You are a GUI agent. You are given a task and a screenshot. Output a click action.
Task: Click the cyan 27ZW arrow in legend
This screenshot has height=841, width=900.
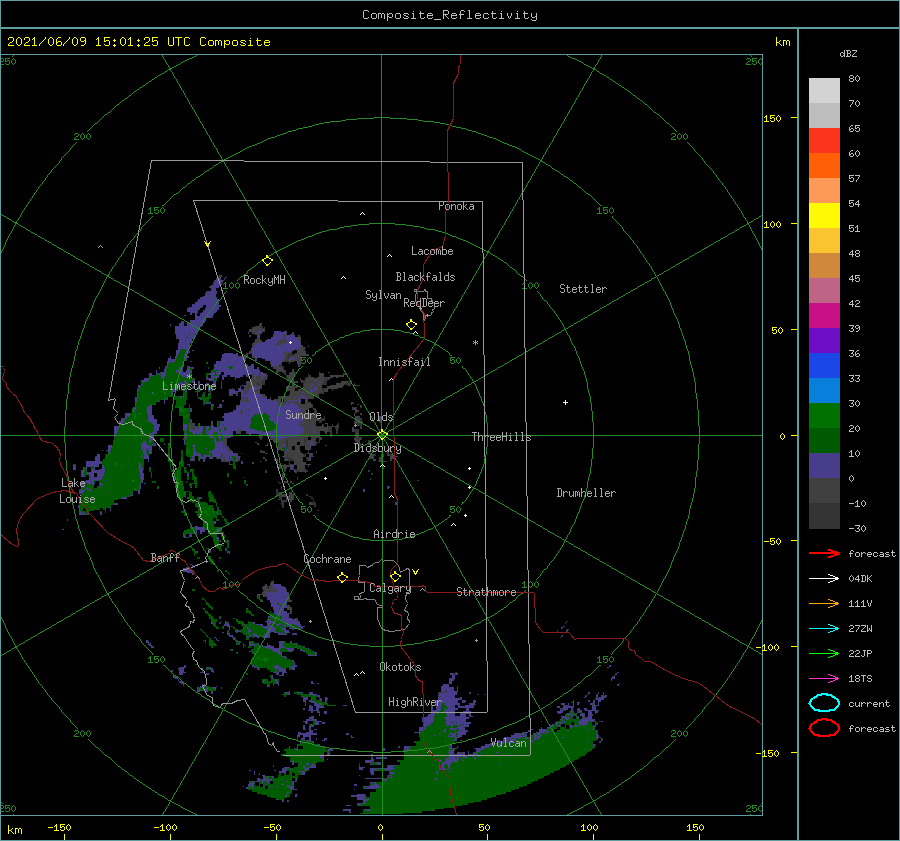pyautogui.click(x=824, y=629)
